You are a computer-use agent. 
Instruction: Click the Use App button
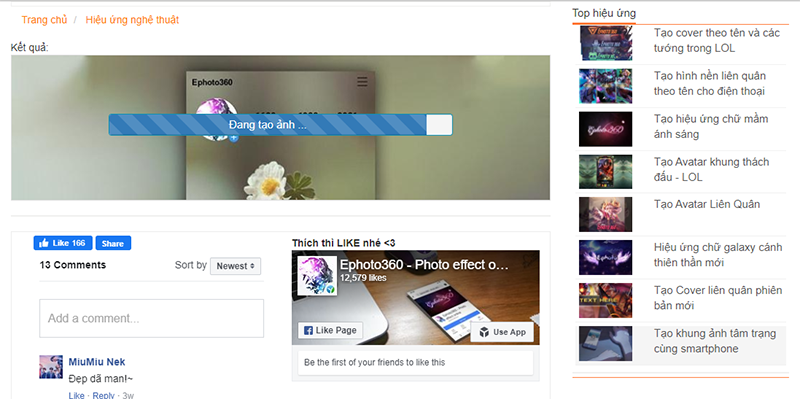502,332
